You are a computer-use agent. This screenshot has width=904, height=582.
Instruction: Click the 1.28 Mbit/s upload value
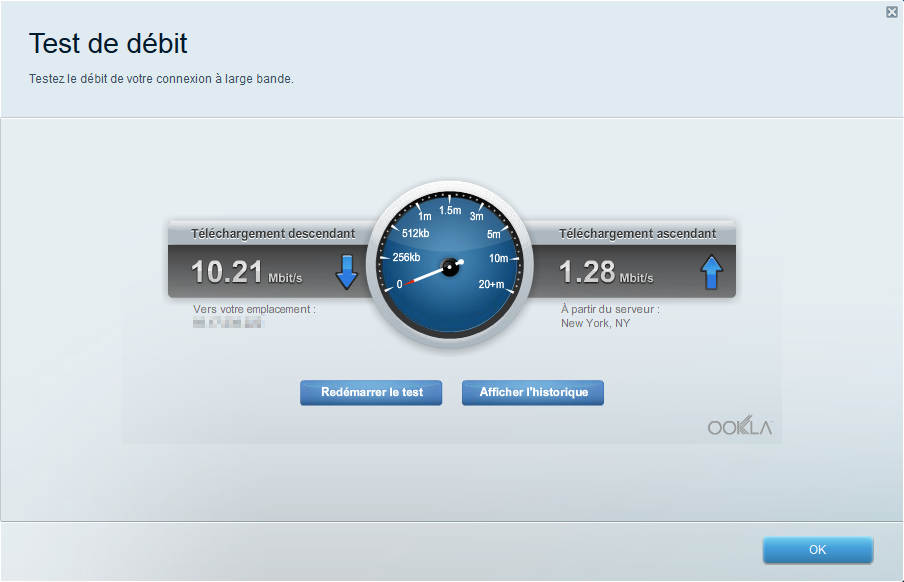(x=605, y=272)
